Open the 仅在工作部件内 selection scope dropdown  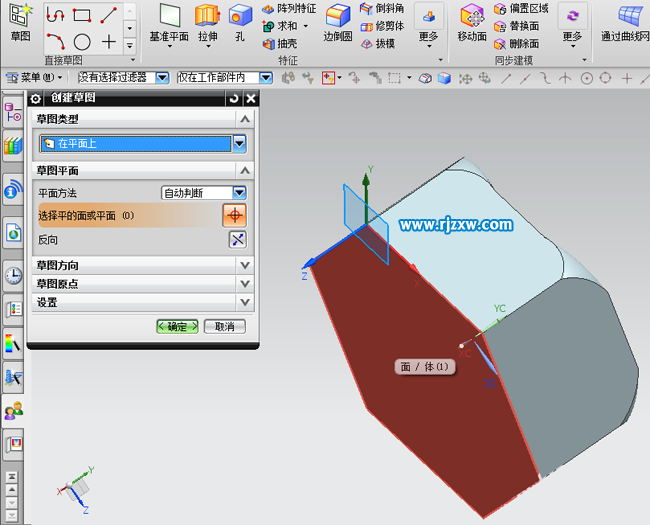point(265,77)
